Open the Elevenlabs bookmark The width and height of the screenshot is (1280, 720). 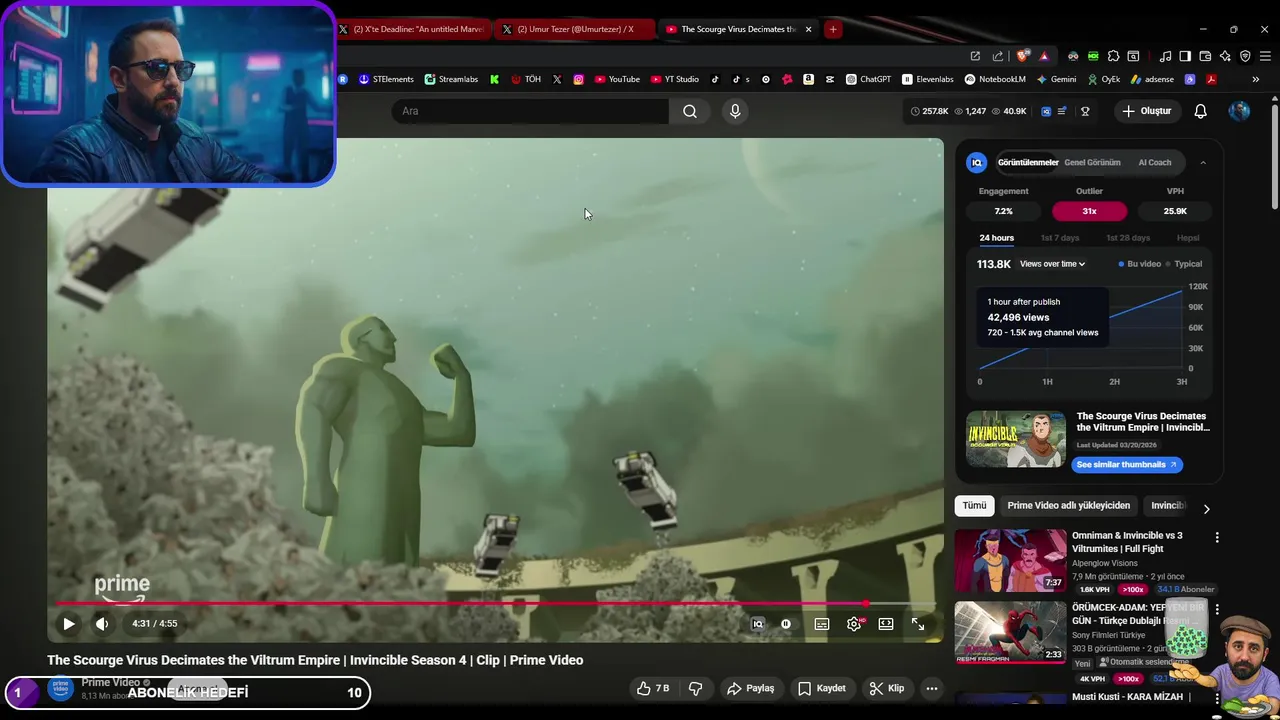coord(928,79)
